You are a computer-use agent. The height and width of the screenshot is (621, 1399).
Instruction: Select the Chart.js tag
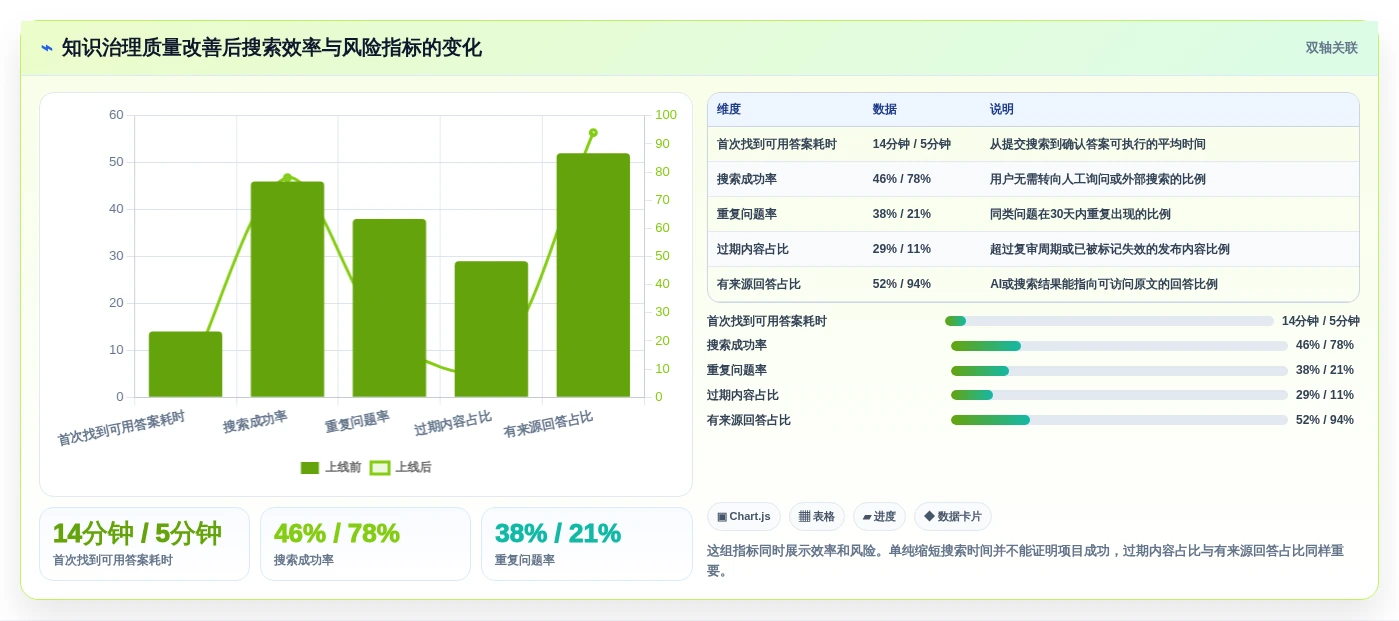pyautogui.click(x=744, y=516)
